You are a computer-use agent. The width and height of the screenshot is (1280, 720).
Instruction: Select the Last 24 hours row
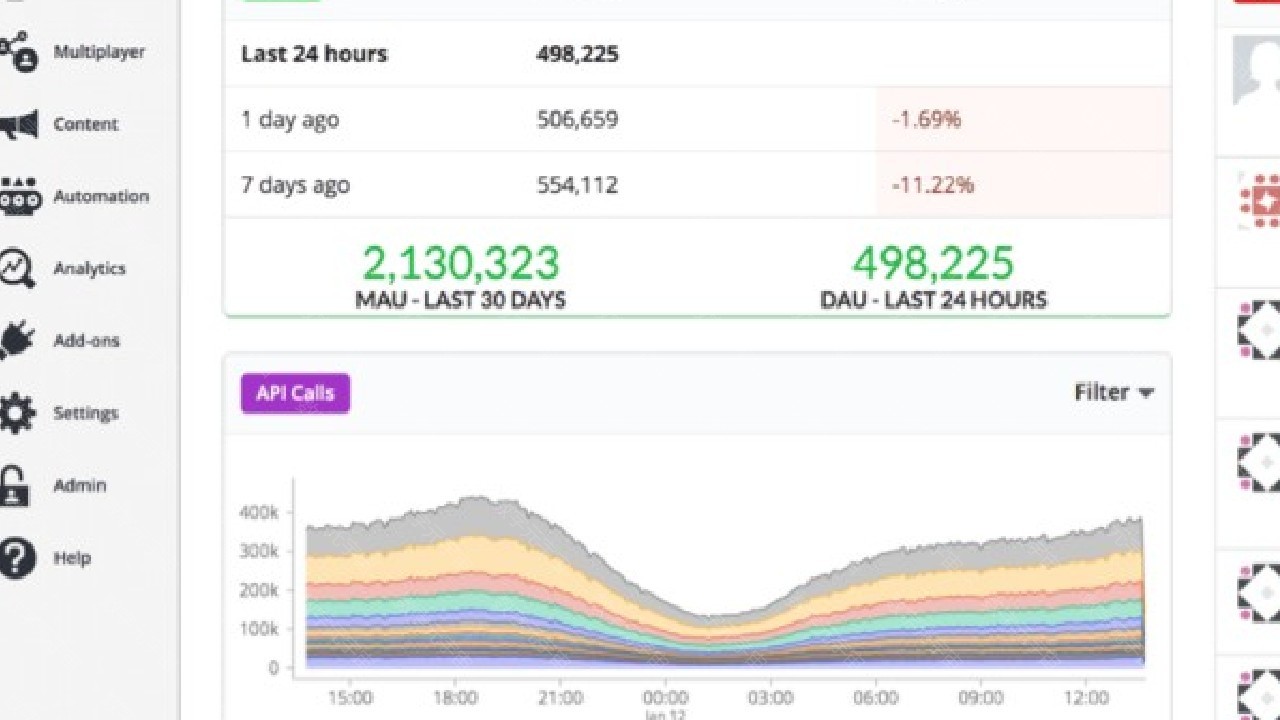click(314, 54)
